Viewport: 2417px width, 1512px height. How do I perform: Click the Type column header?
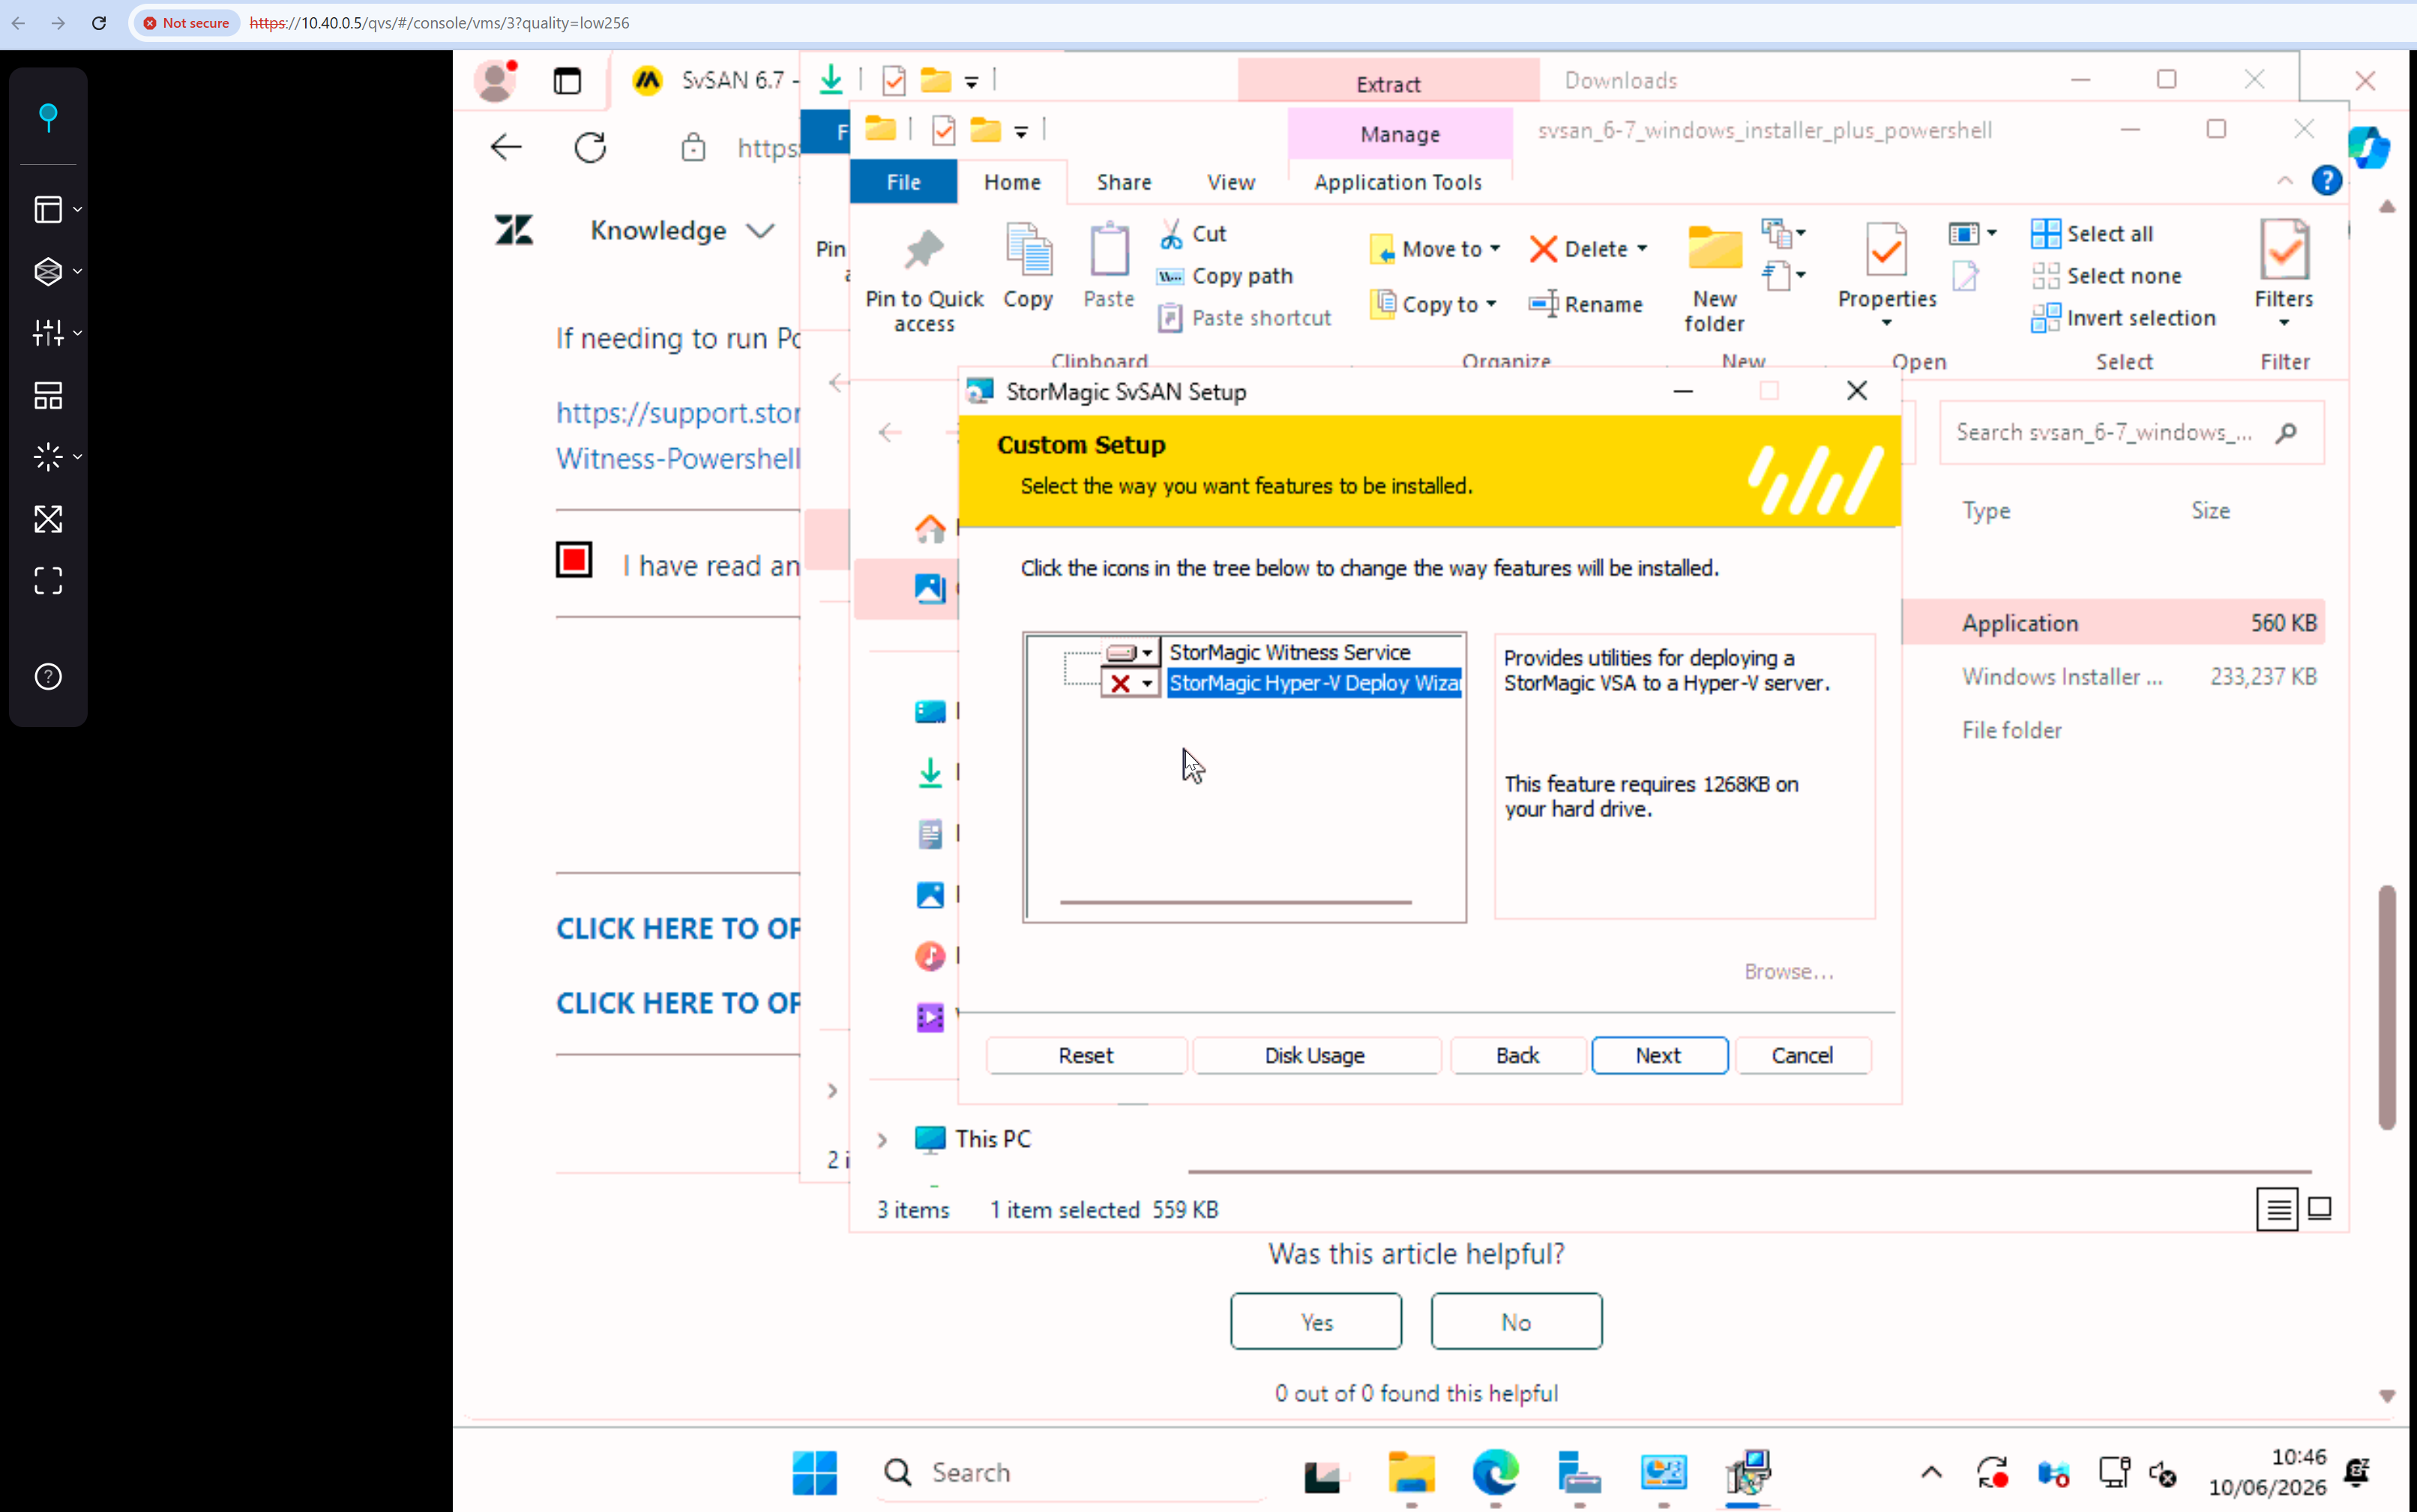(x=1986, y=511)
